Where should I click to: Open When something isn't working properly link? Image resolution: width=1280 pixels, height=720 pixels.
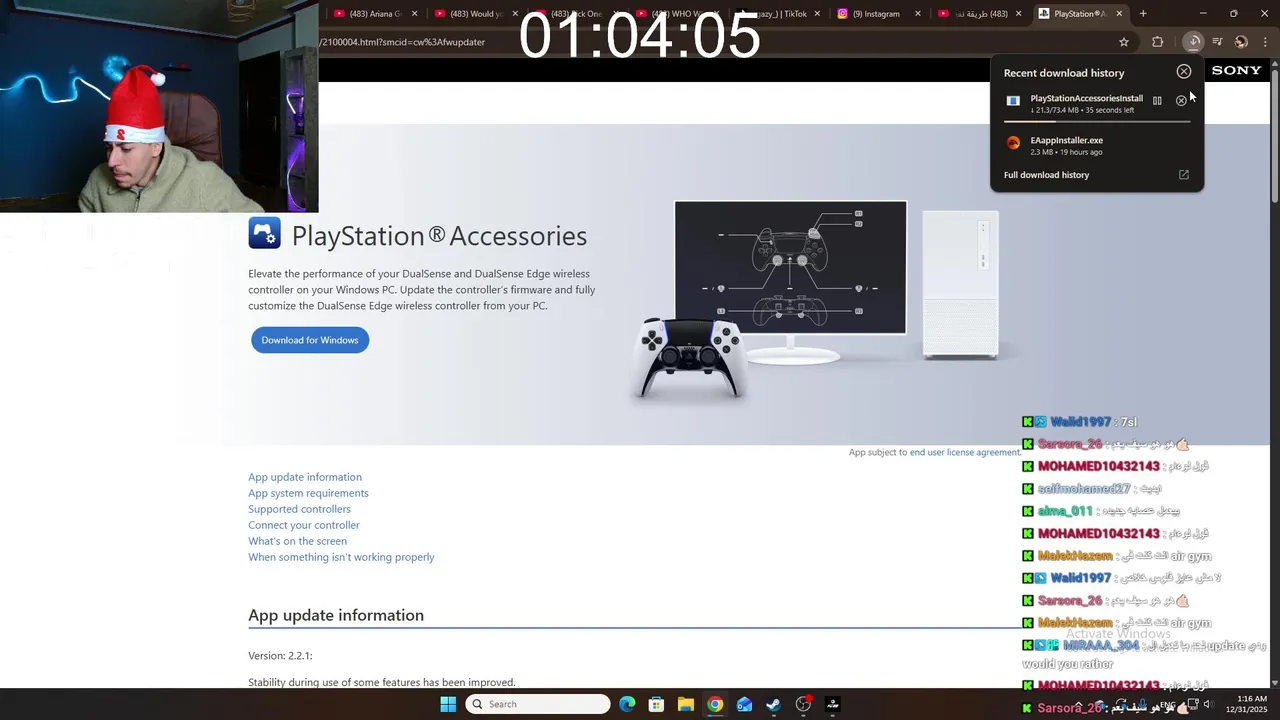click(341, 557)
